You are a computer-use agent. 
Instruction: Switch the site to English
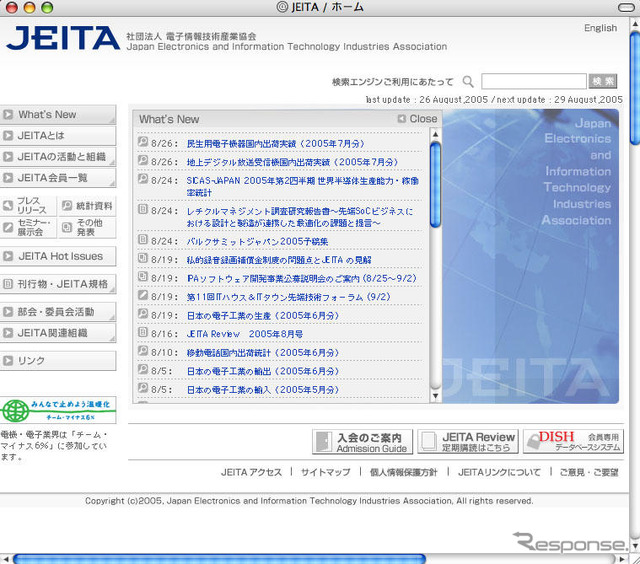600,28
